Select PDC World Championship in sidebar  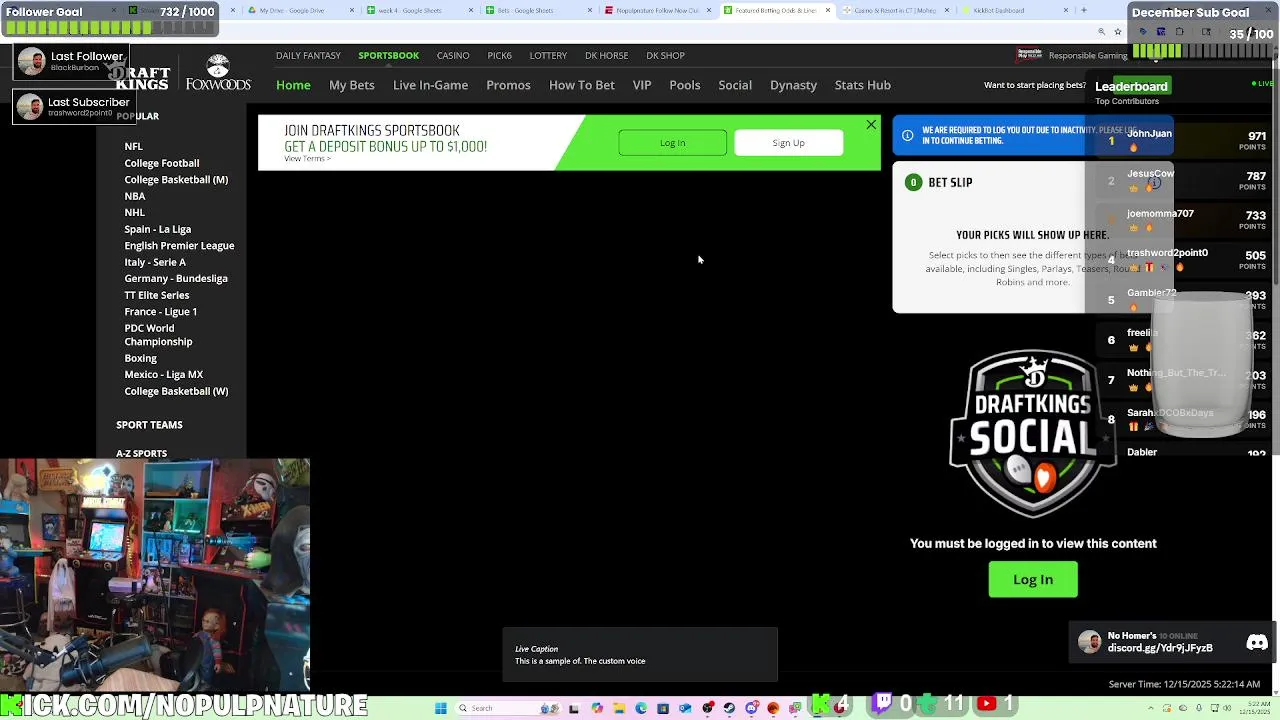[x=158, y=335]
